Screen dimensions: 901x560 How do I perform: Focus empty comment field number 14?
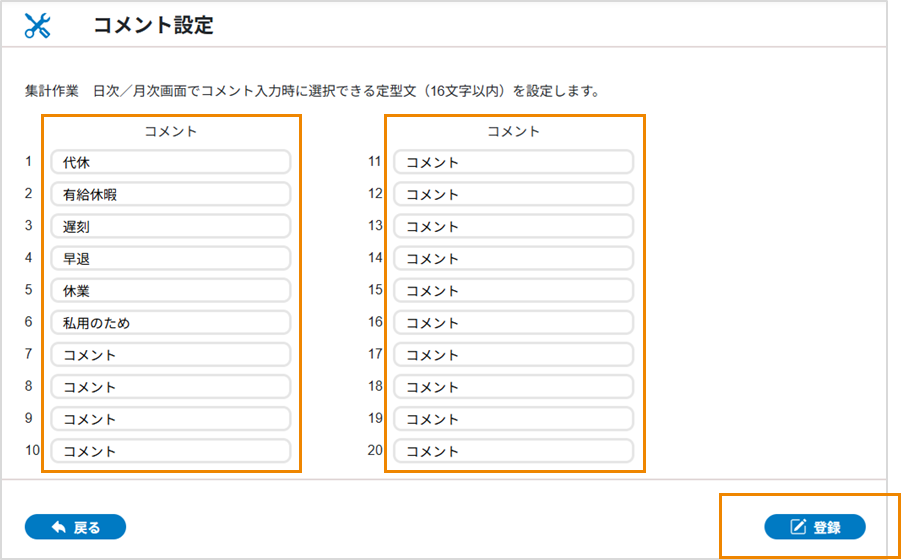(513, 258)
